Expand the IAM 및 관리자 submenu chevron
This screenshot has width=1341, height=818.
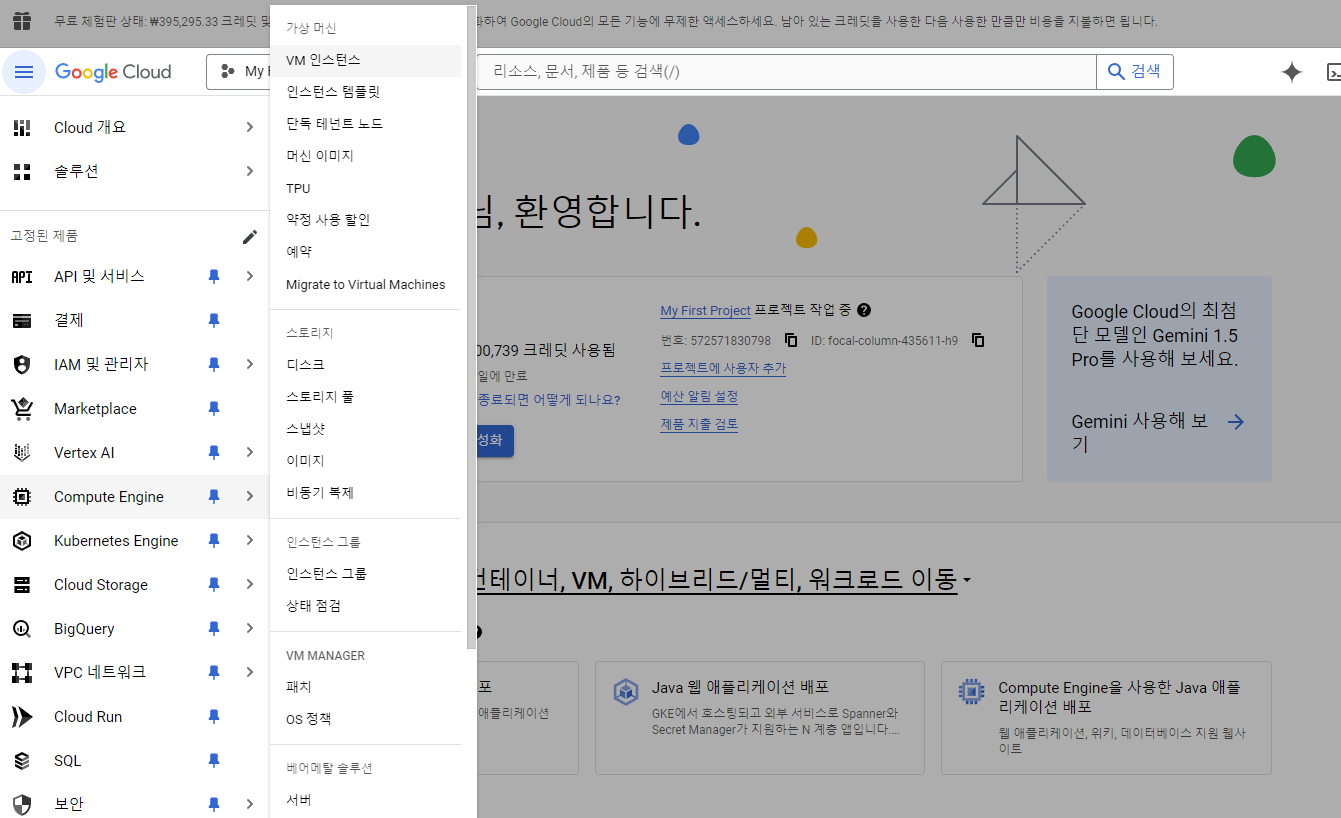tap(250, 365)
